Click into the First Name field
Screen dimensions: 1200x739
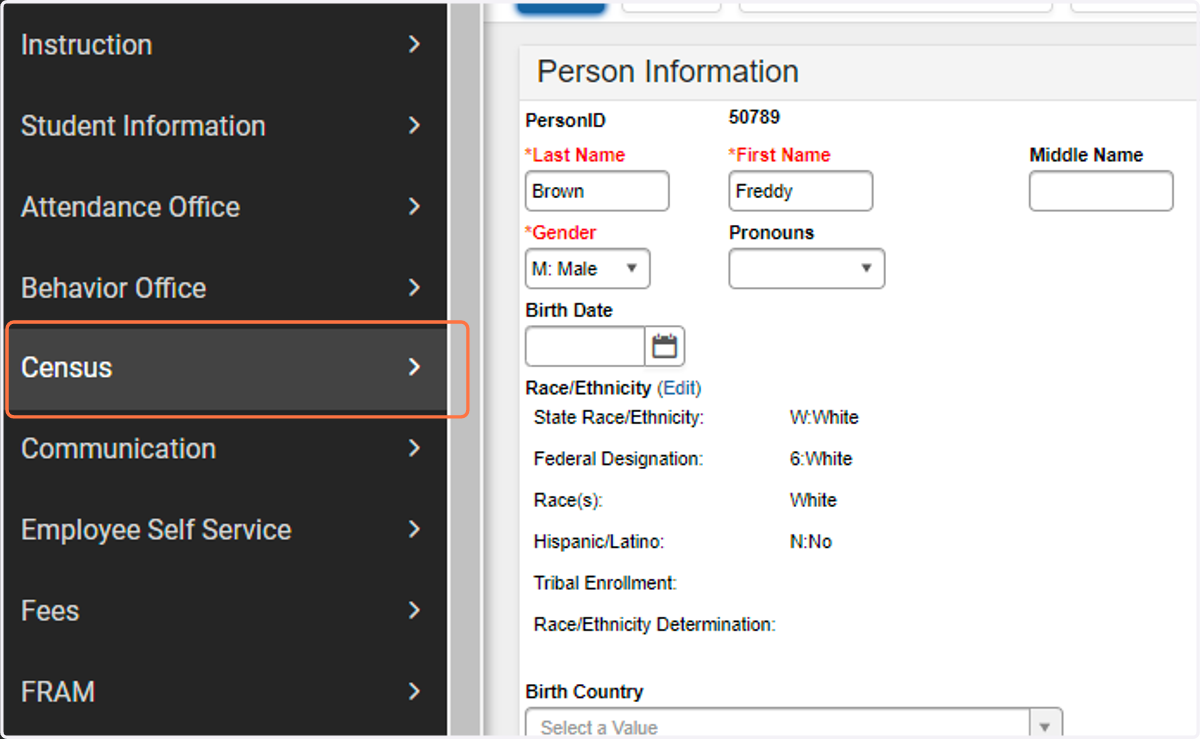801,191
